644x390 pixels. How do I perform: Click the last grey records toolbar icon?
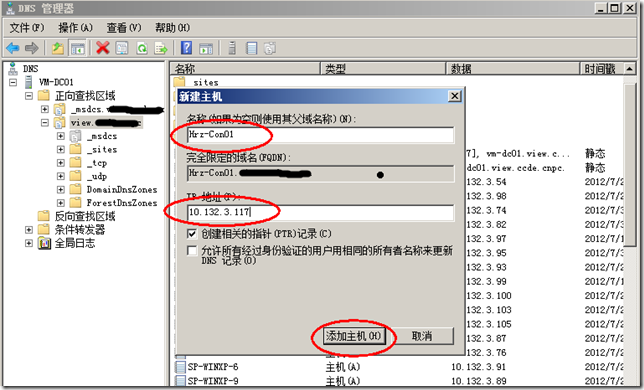tap(270, 48)
